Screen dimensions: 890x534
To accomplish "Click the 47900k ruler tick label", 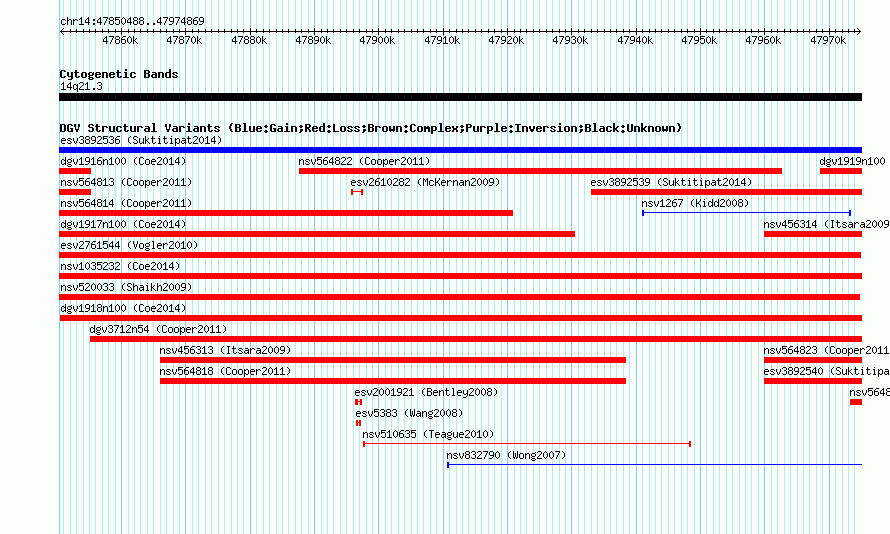I will (377, 40).
